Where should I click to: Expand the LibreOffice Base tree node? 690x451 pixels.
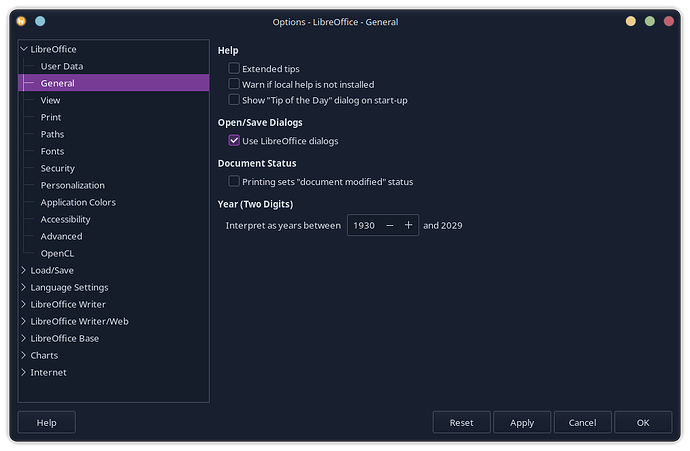point(24,338)
